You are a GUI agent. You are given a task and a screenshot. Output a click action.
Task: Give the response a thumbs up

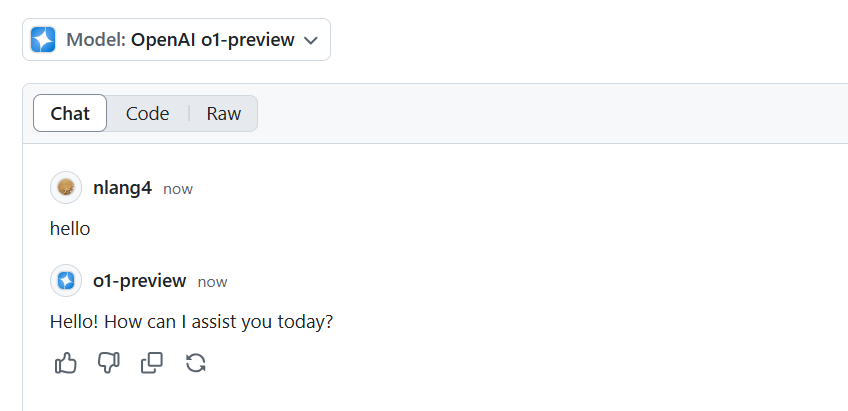[66, 363]
